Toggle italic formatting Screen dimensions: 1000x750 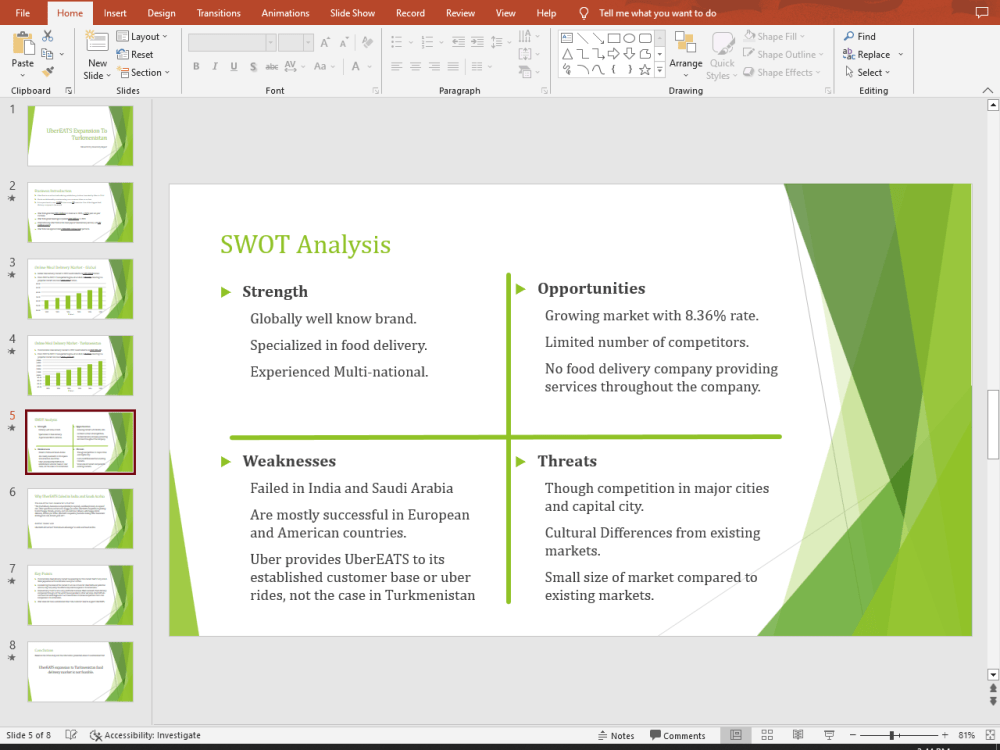coord(215,66)
